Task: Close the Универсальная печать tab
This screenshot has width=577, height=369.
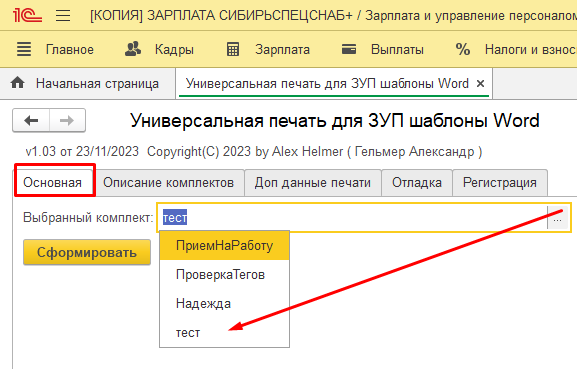Action: pyautogui.click(x=480, y=84)
